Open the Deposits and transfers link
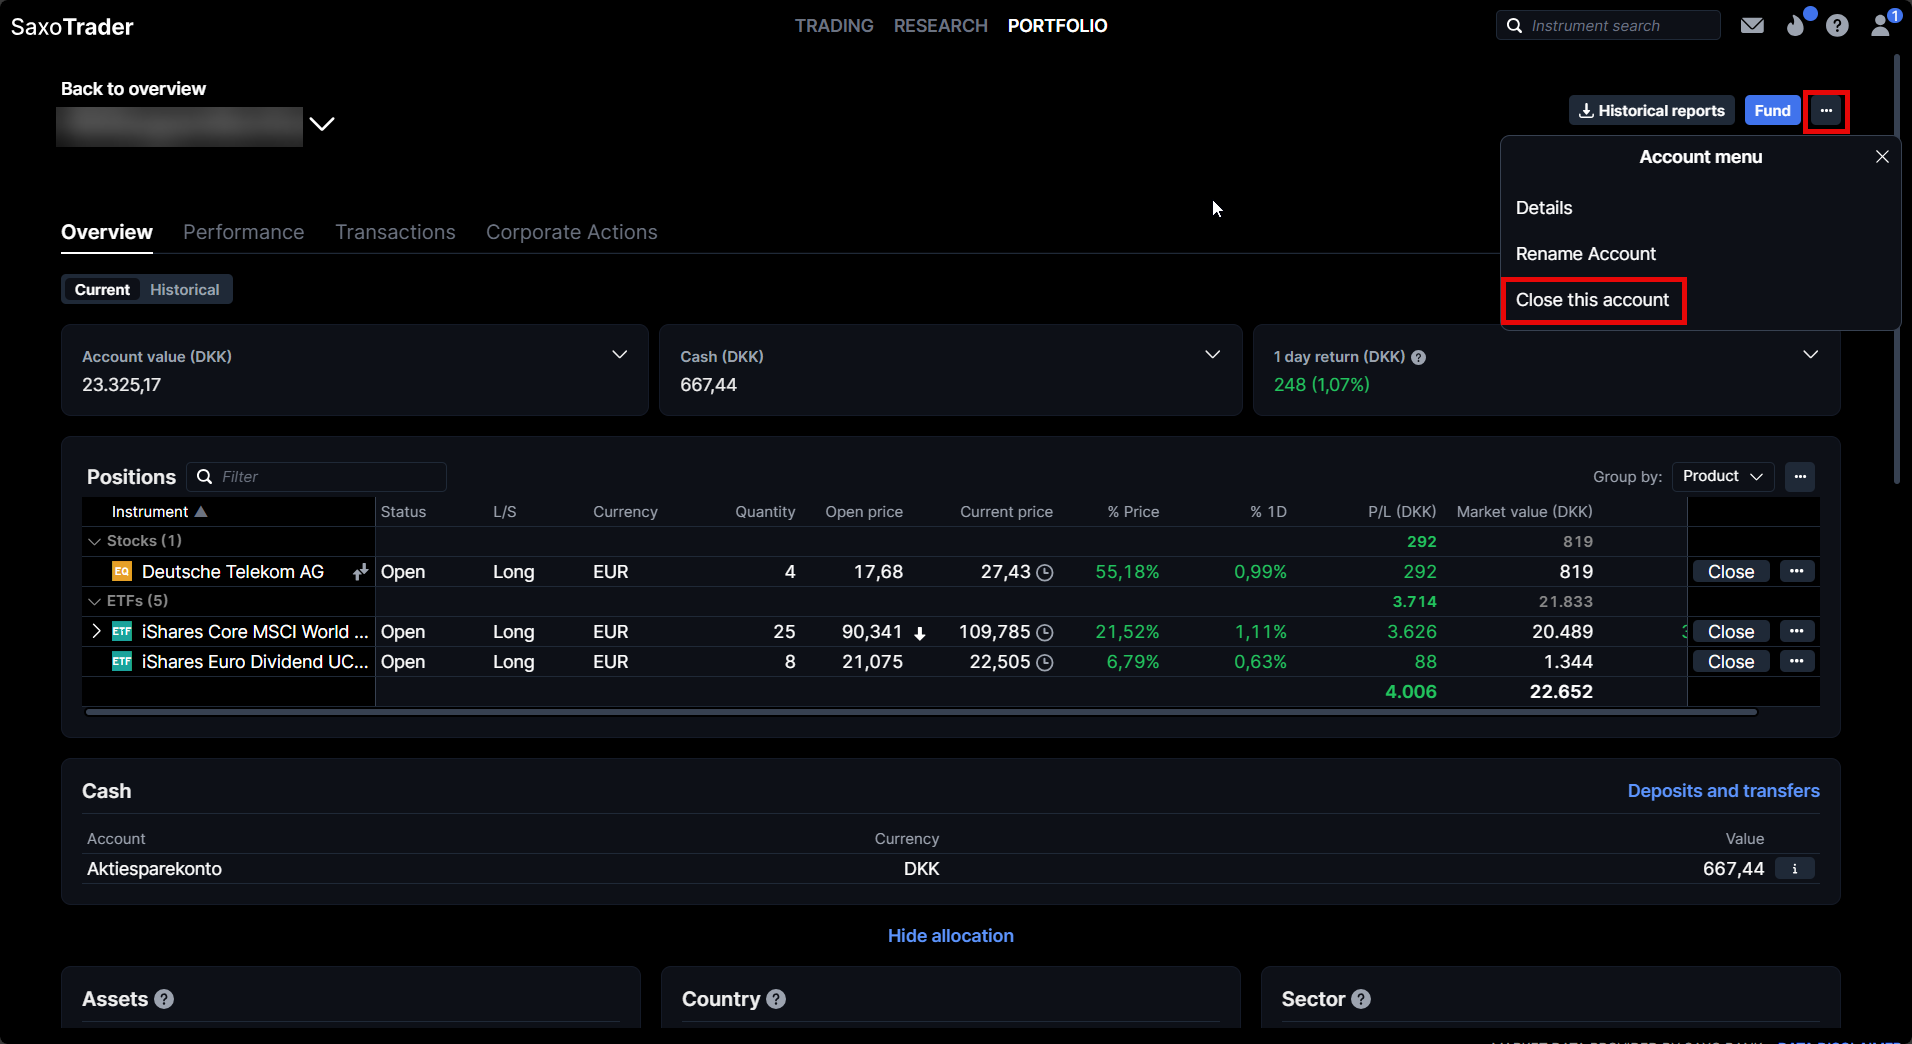Screen dimensions: 1912x1044 point(1723,791)
